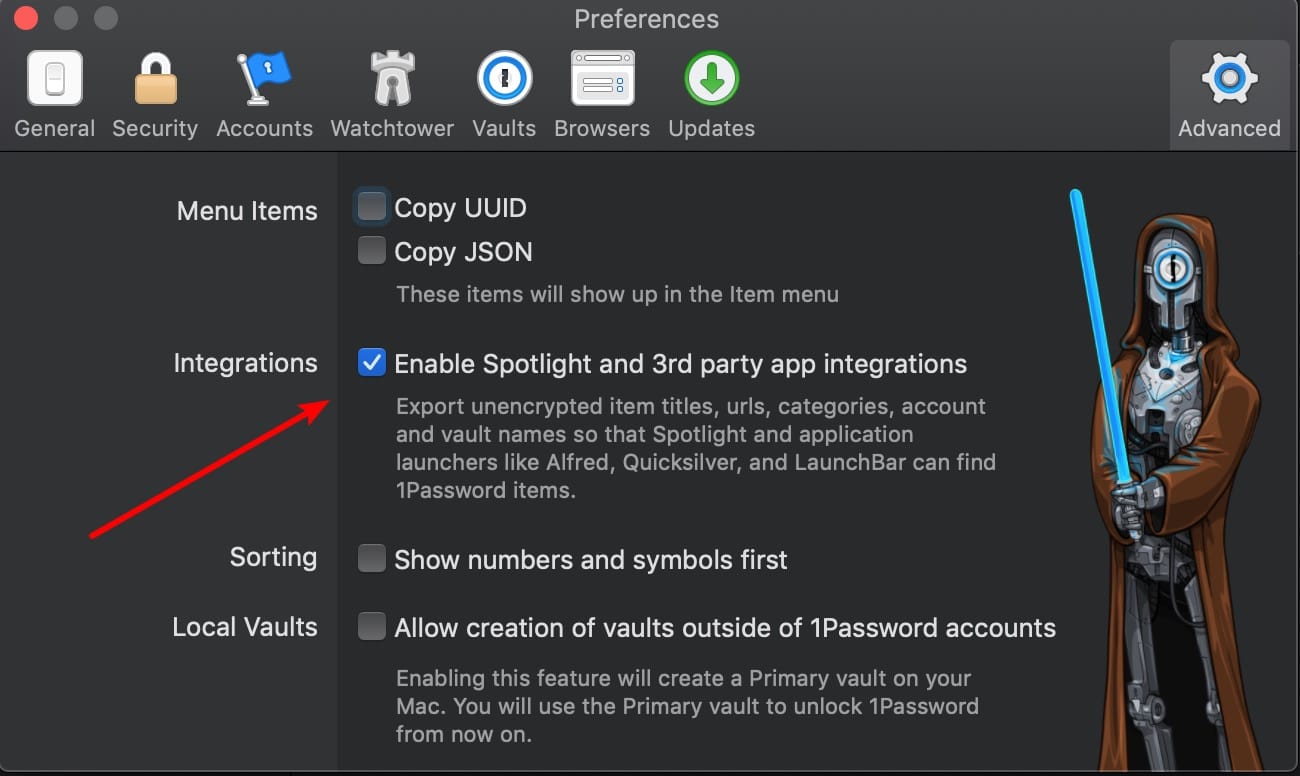Image resolution: width=1300 pixels, height=776 pixels.
Task: Click the grey zoom window button
Action: point(105,19)
